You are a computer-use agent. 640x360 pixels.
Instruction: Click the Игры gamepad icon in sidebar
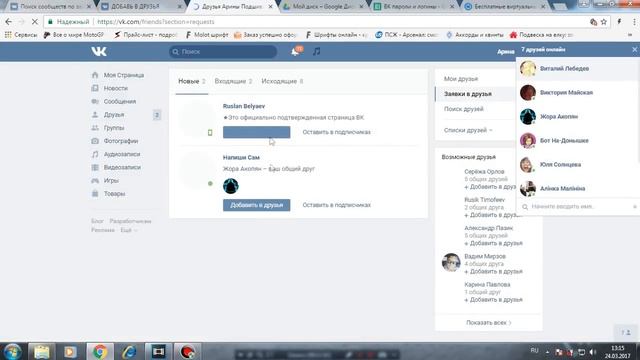(95, 180)
